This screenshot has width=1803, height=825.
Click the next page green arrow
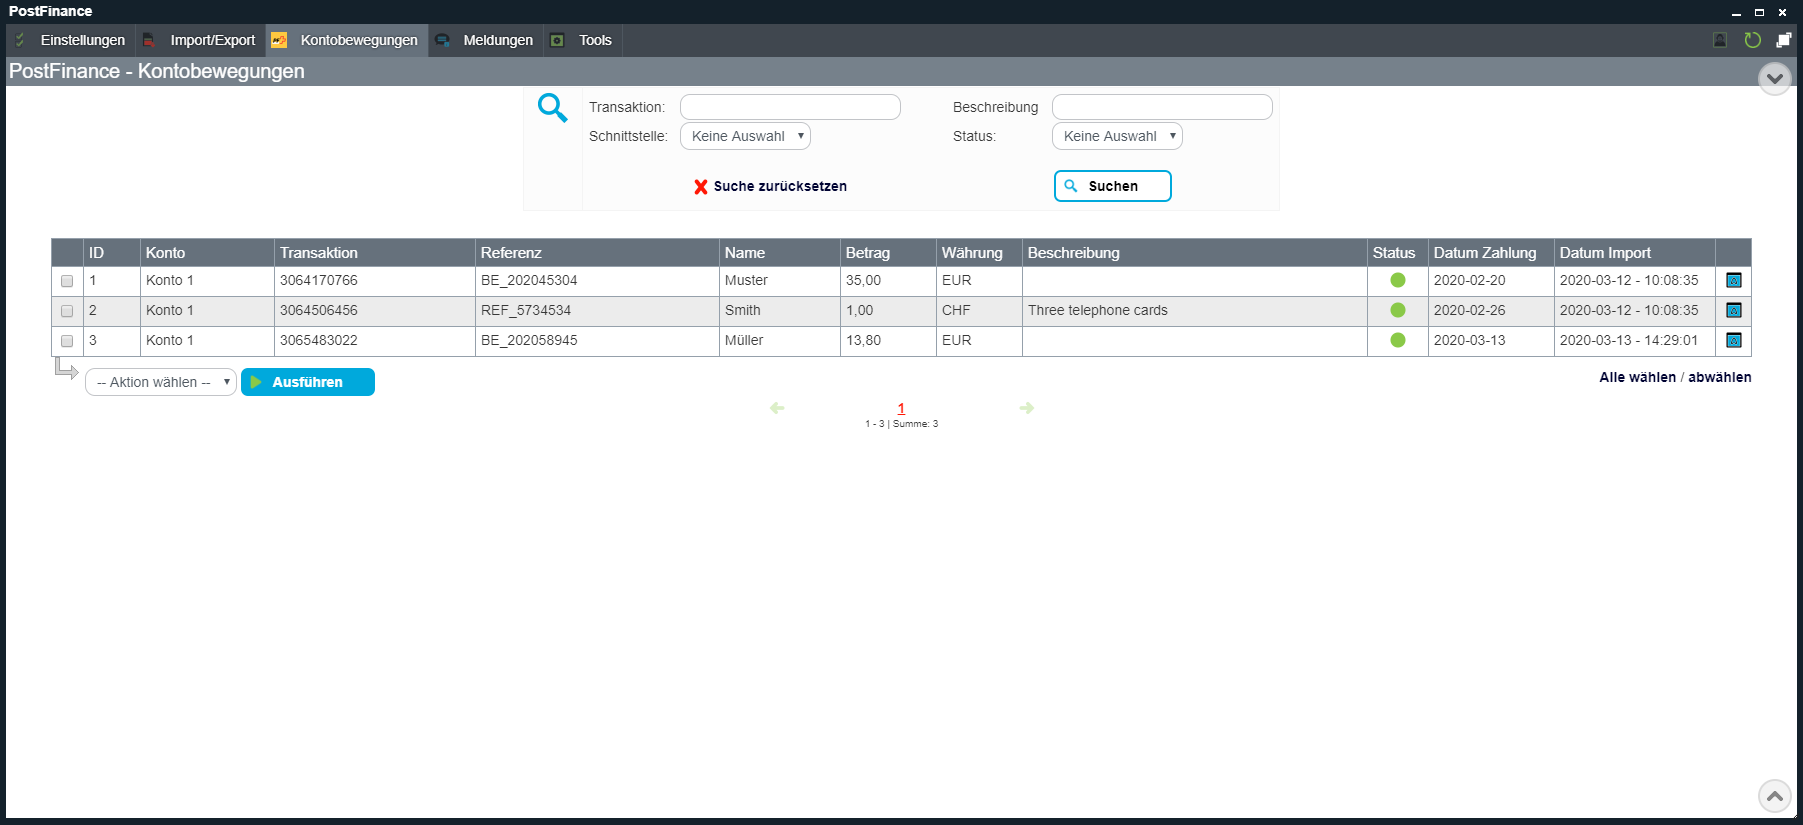1027,408
